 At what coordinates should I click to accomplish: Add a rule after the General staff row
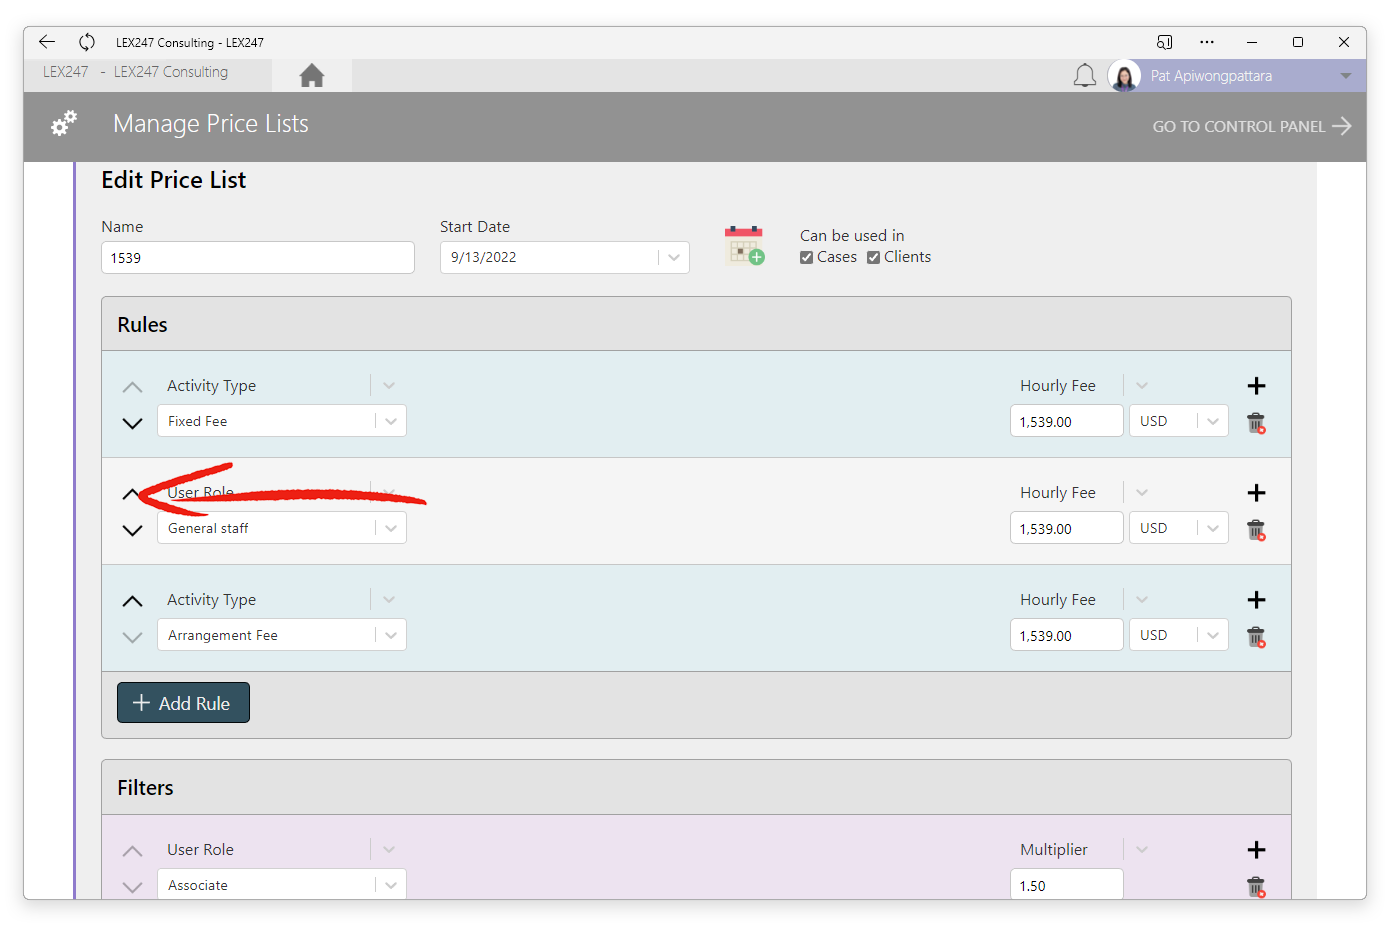pyautogui.click(x=1256, y=493)
